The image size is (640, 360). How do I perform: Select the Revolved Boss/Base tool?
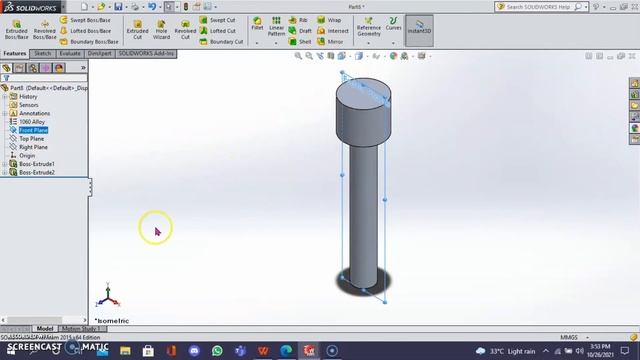point(44,29)
